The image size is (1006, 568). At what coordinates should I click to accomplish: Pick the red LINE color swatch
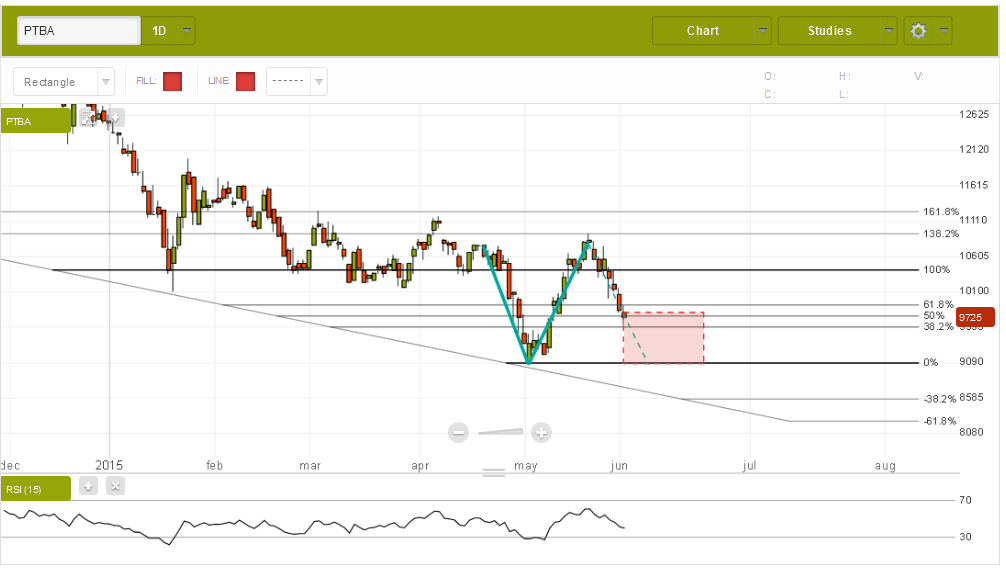(245, 82)
